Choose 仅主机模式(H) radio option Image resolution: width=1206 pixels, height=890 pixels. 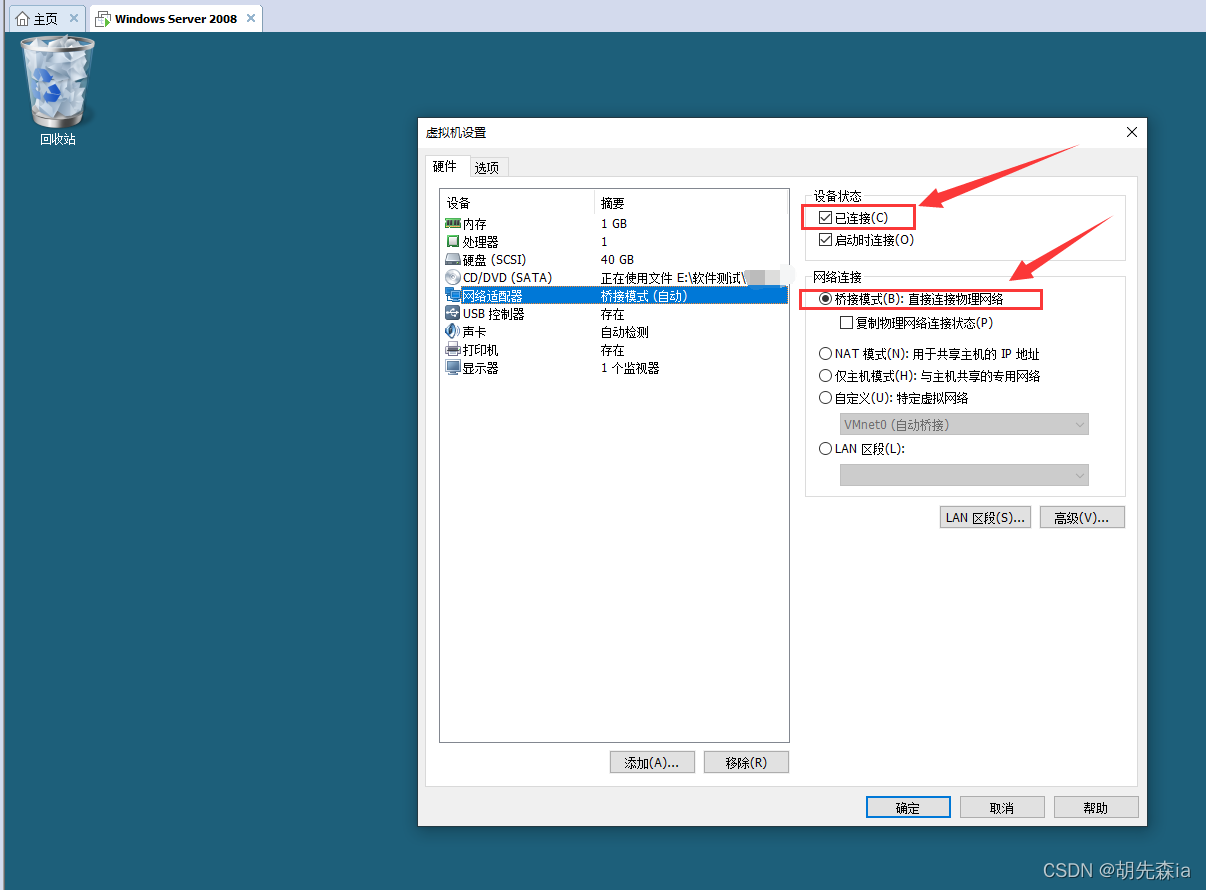click(825, 376)
